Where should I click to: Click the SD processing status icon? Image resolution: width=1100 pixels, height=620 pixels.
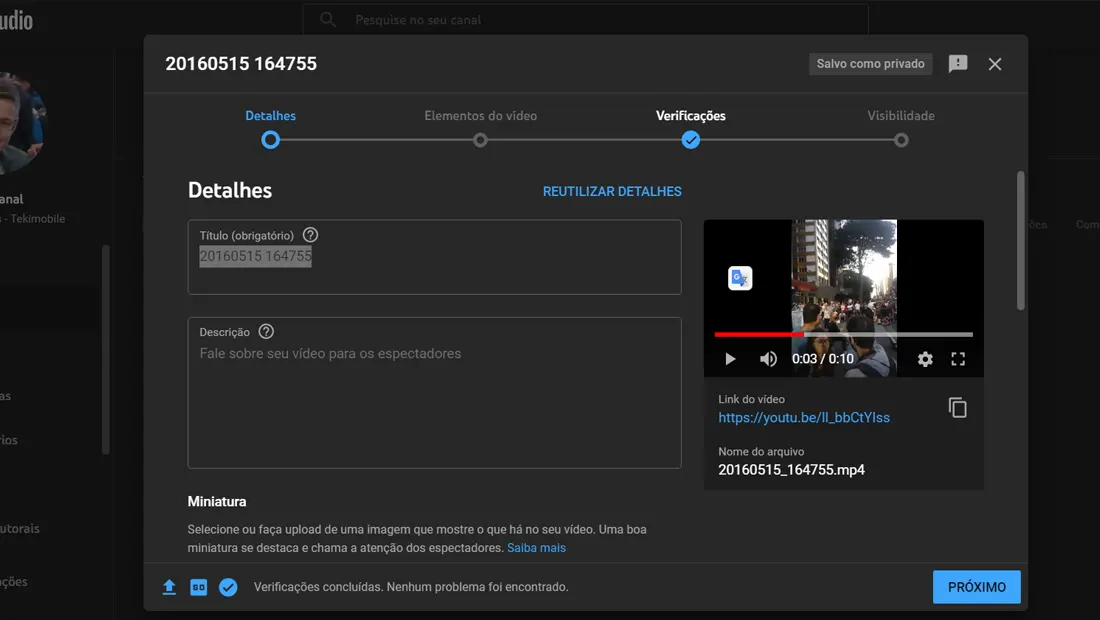(x=199, y=587)
